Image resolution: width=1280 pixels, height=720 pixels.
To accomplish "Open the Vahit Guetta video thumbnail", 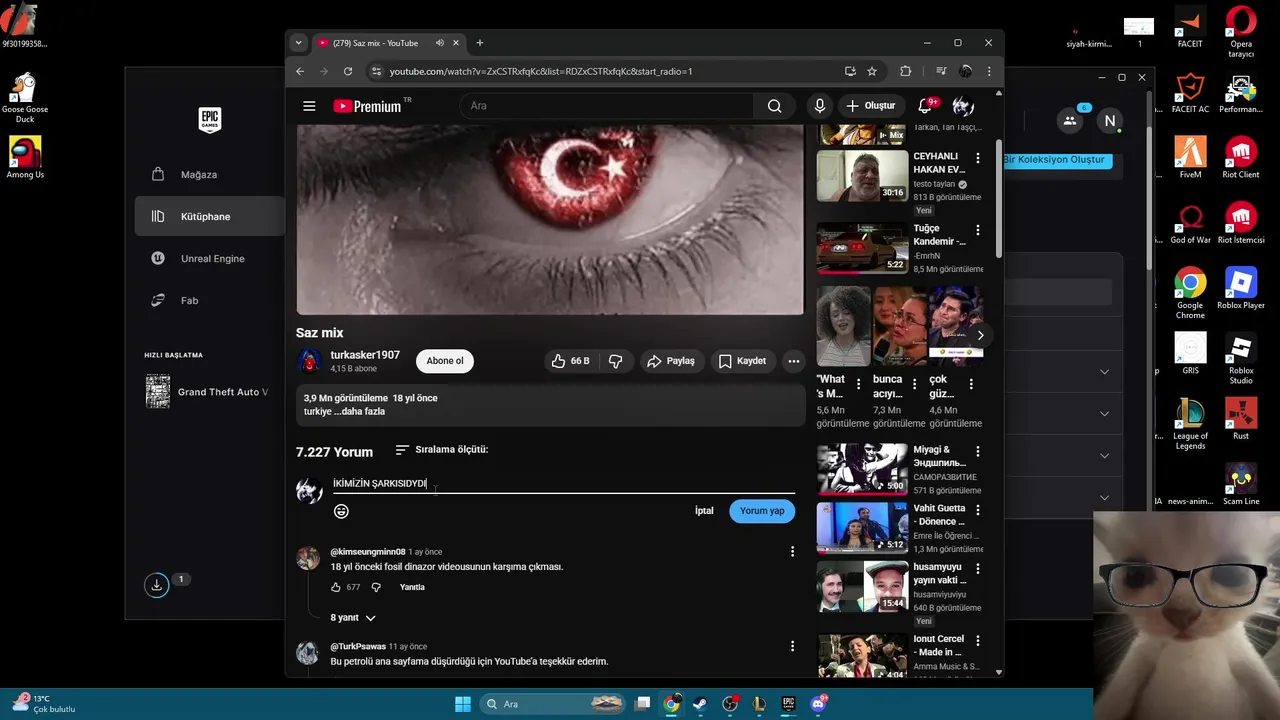I will pyautogui.click(x=862, y=527).
